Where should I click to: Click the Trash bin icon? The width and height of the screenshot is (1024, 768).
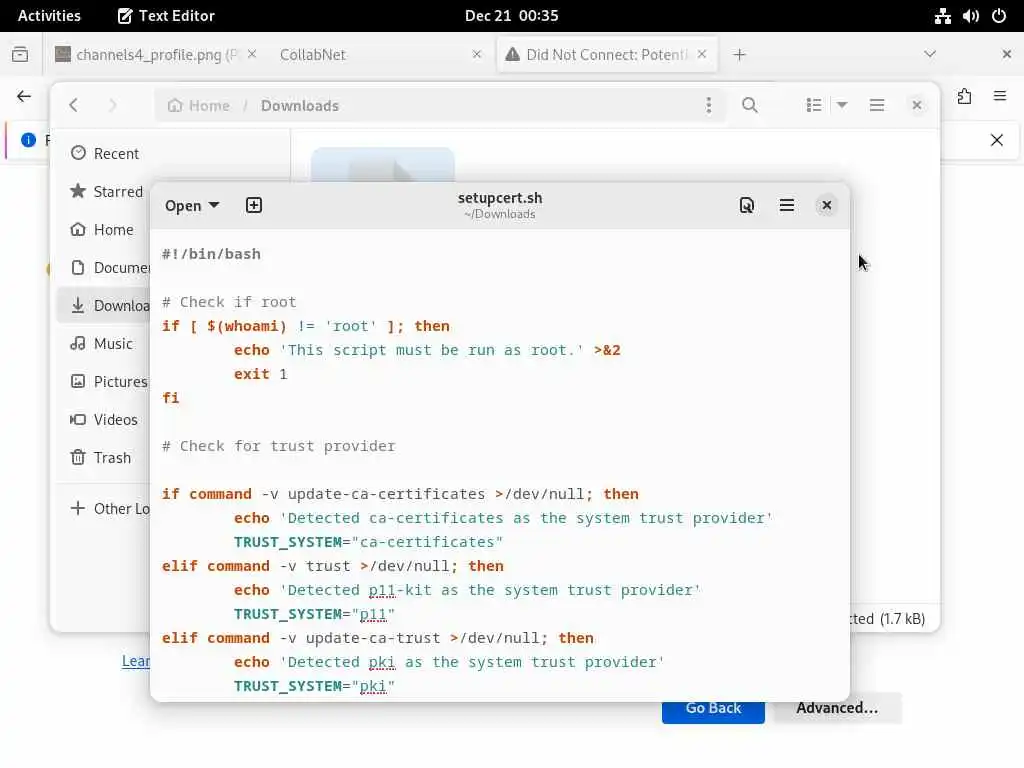tap(78, 457)
